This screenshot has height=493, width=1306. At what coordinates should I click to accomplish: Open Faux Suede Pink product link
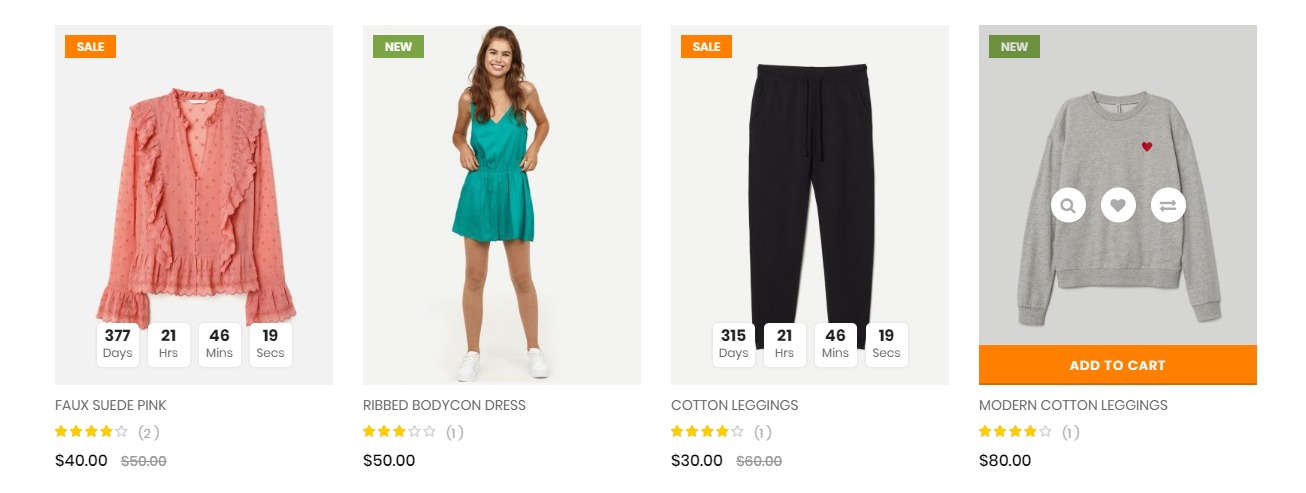110,405
